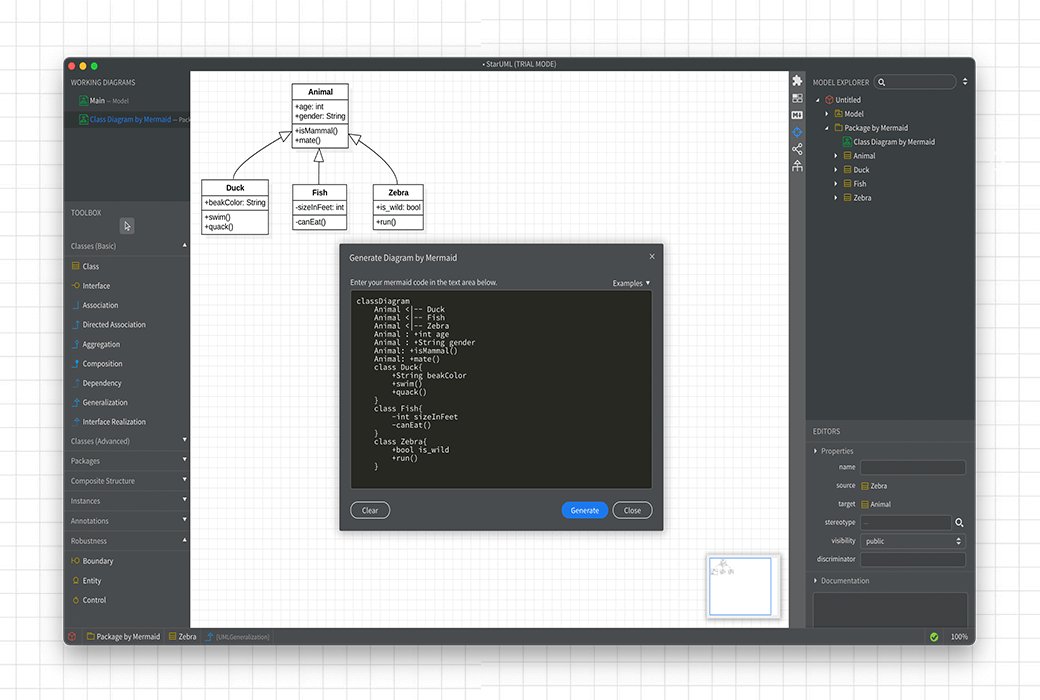This screenshot has height=700, width=1040.
Task: Click the discriminator input field
Action: click(913, 559)
